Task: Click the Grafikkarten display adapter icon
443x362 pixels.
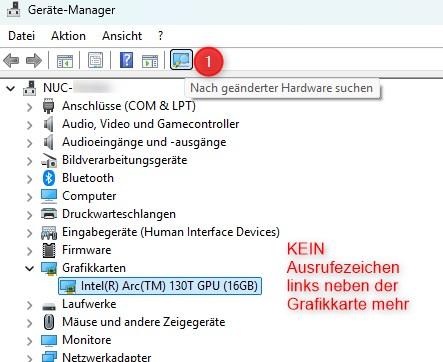Action: click(x=49, y=269)
